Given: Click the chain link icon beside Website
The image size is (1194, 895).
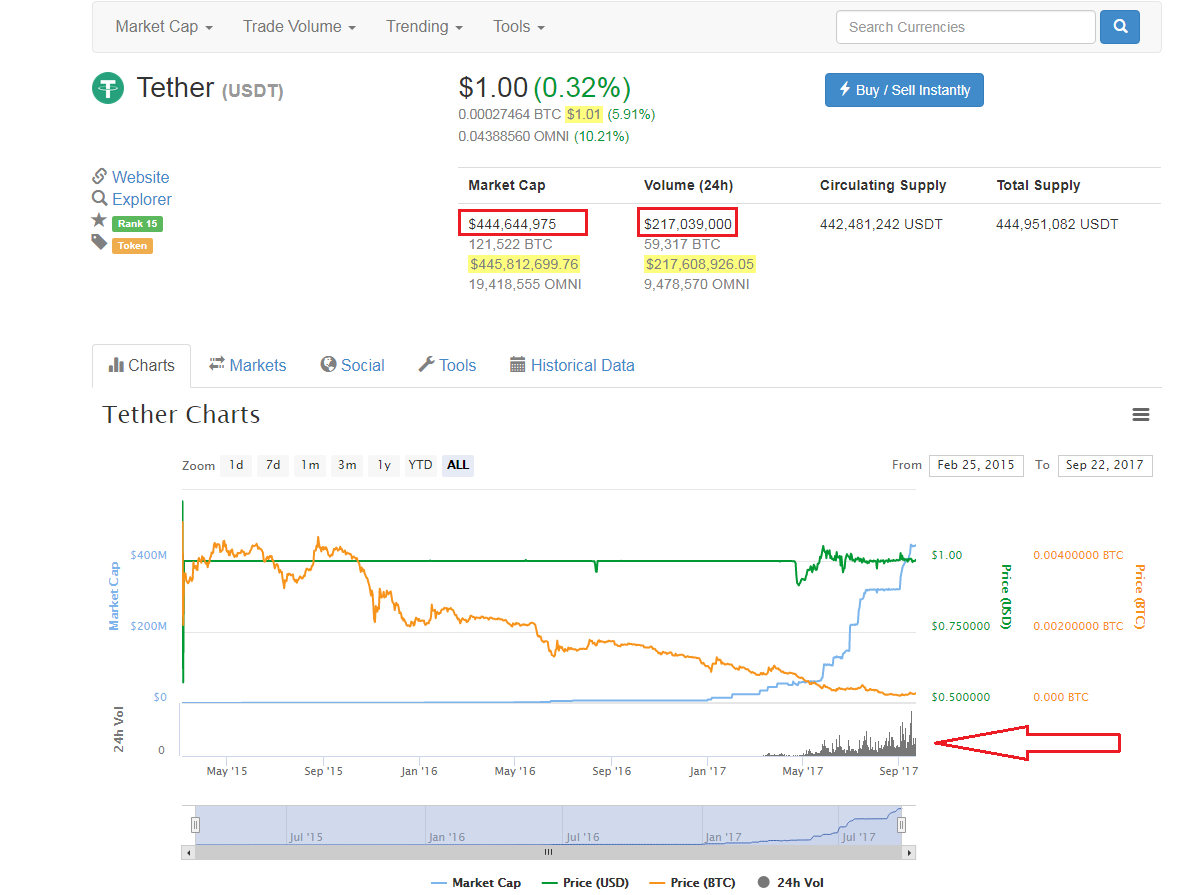Looking at the screenshot, I should [99, 177].
